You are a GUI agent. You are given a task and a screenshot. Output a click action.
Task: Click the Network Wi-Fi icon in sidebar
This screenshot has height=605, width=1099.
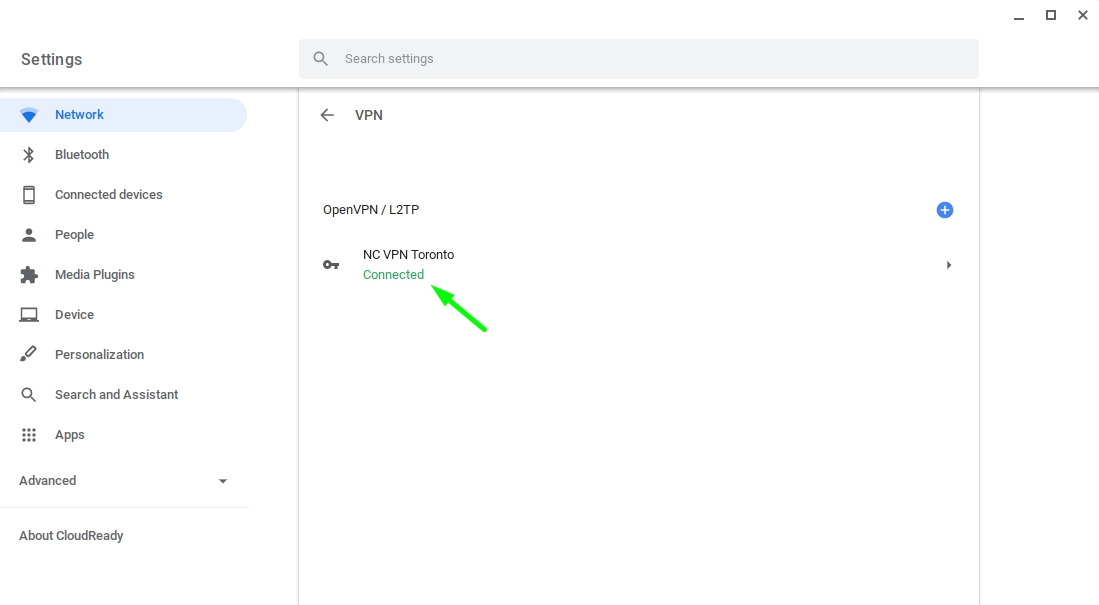point(29,115)
